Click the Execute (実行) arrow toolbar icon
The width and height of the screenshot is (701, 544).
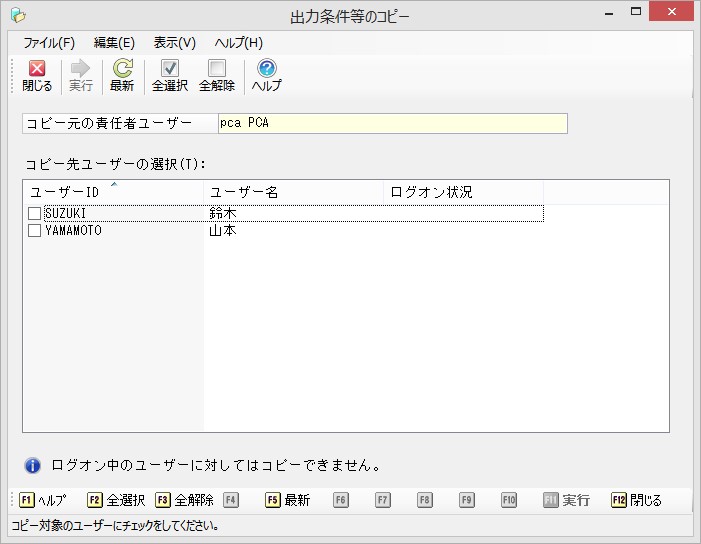click(x=80, y=69)
